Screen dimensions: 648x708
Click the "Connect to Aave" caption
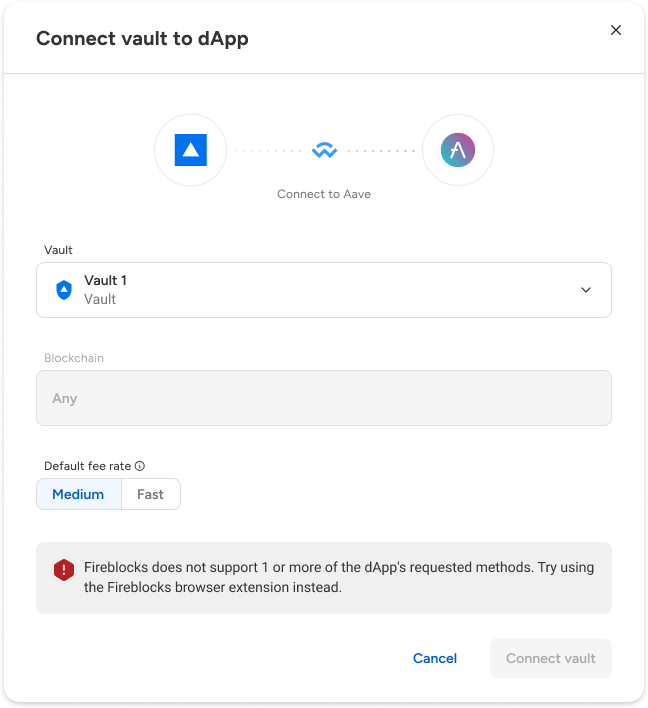(x=324, y=194)
